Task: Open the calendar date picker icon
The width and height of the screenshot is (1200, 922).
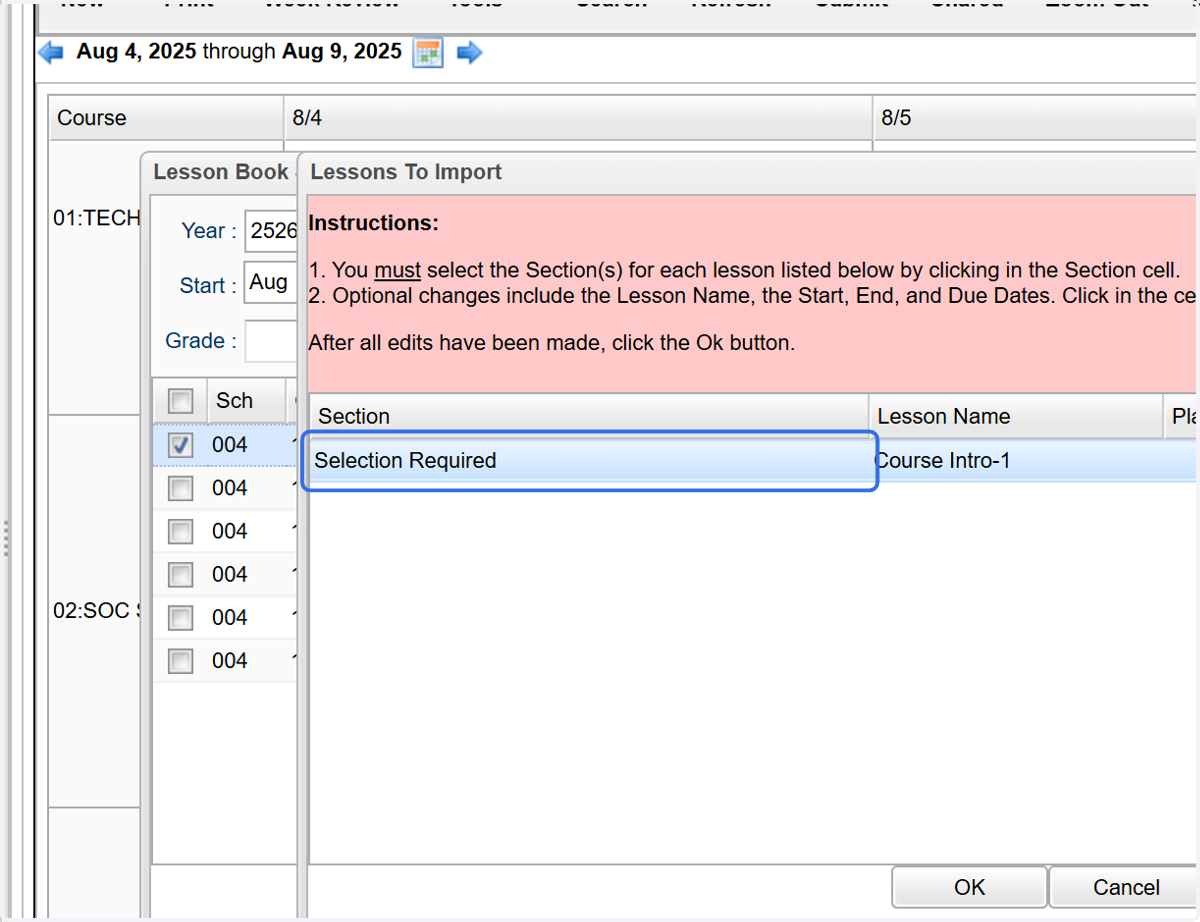Action: [428, 53]
